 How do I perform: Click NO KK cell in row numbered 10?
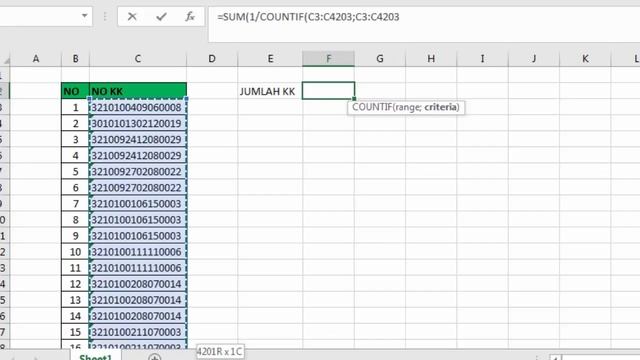[138, 252]
